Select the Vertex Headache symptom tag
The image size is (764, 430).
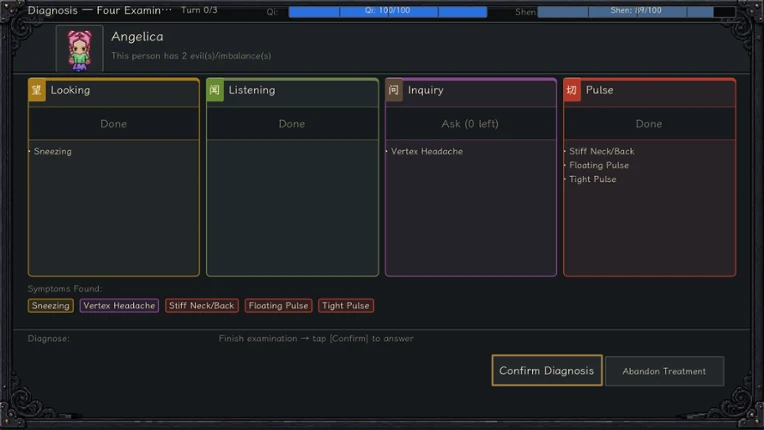tap(119, 306)
